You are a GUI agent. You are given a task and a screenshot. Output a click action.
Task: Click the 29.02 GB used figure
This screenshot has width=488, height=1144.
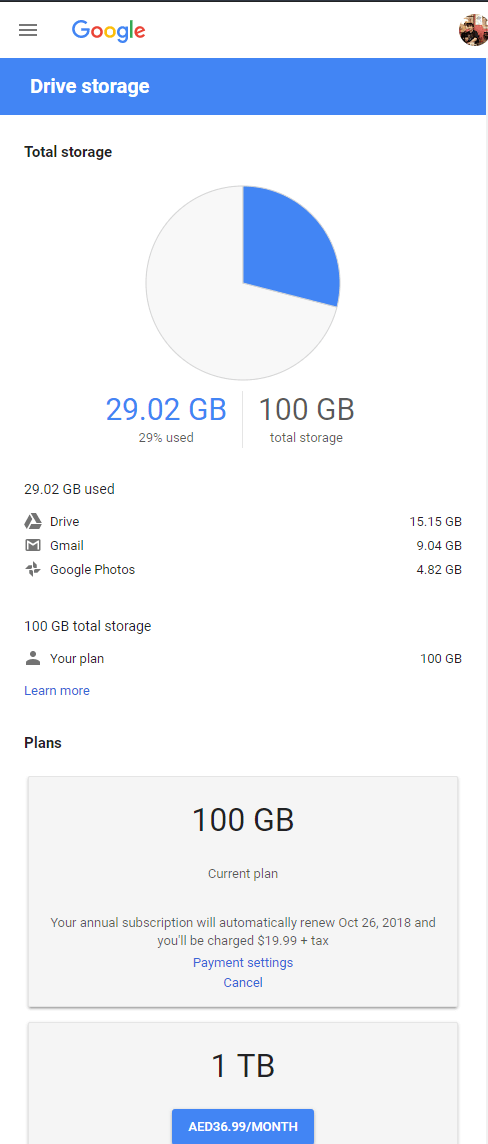166,409
